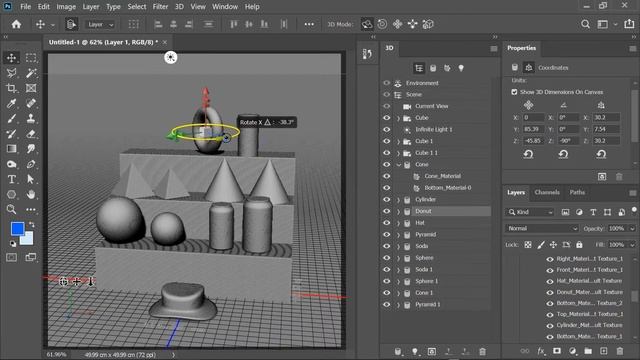Image resolution: width=640 pixels, height=360 pixels.
Task: Open more options (three dots) in options bar
Action: (x=309, y=24)
